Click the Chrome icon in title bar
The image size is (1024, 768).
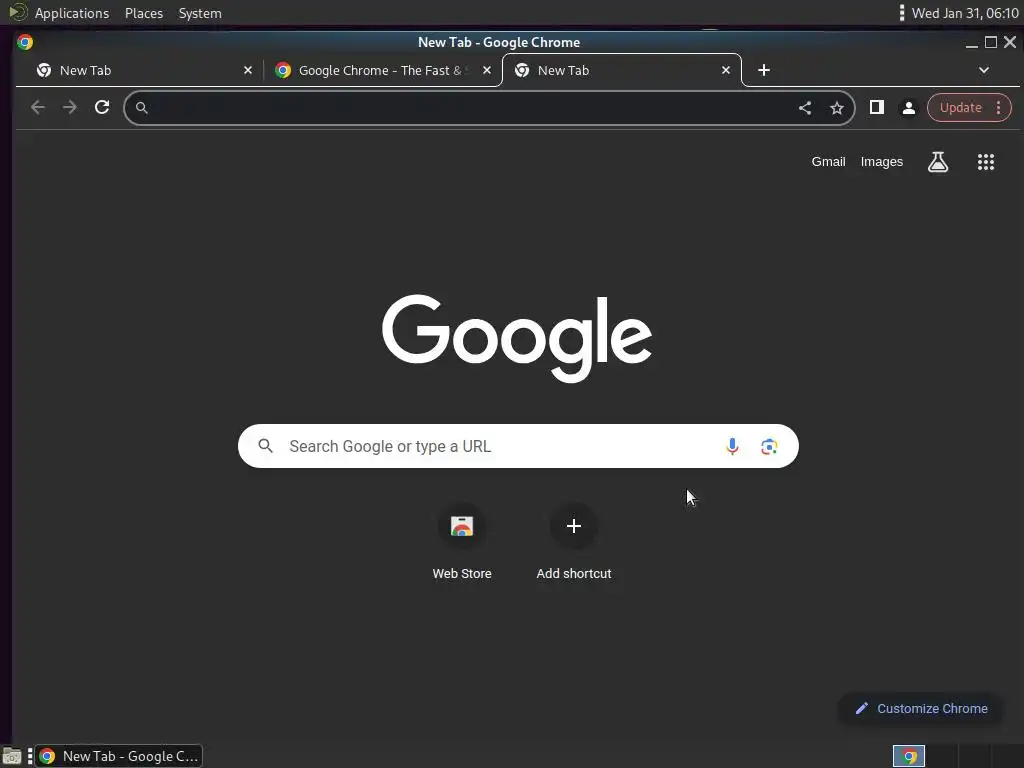[x=25, y=42]
